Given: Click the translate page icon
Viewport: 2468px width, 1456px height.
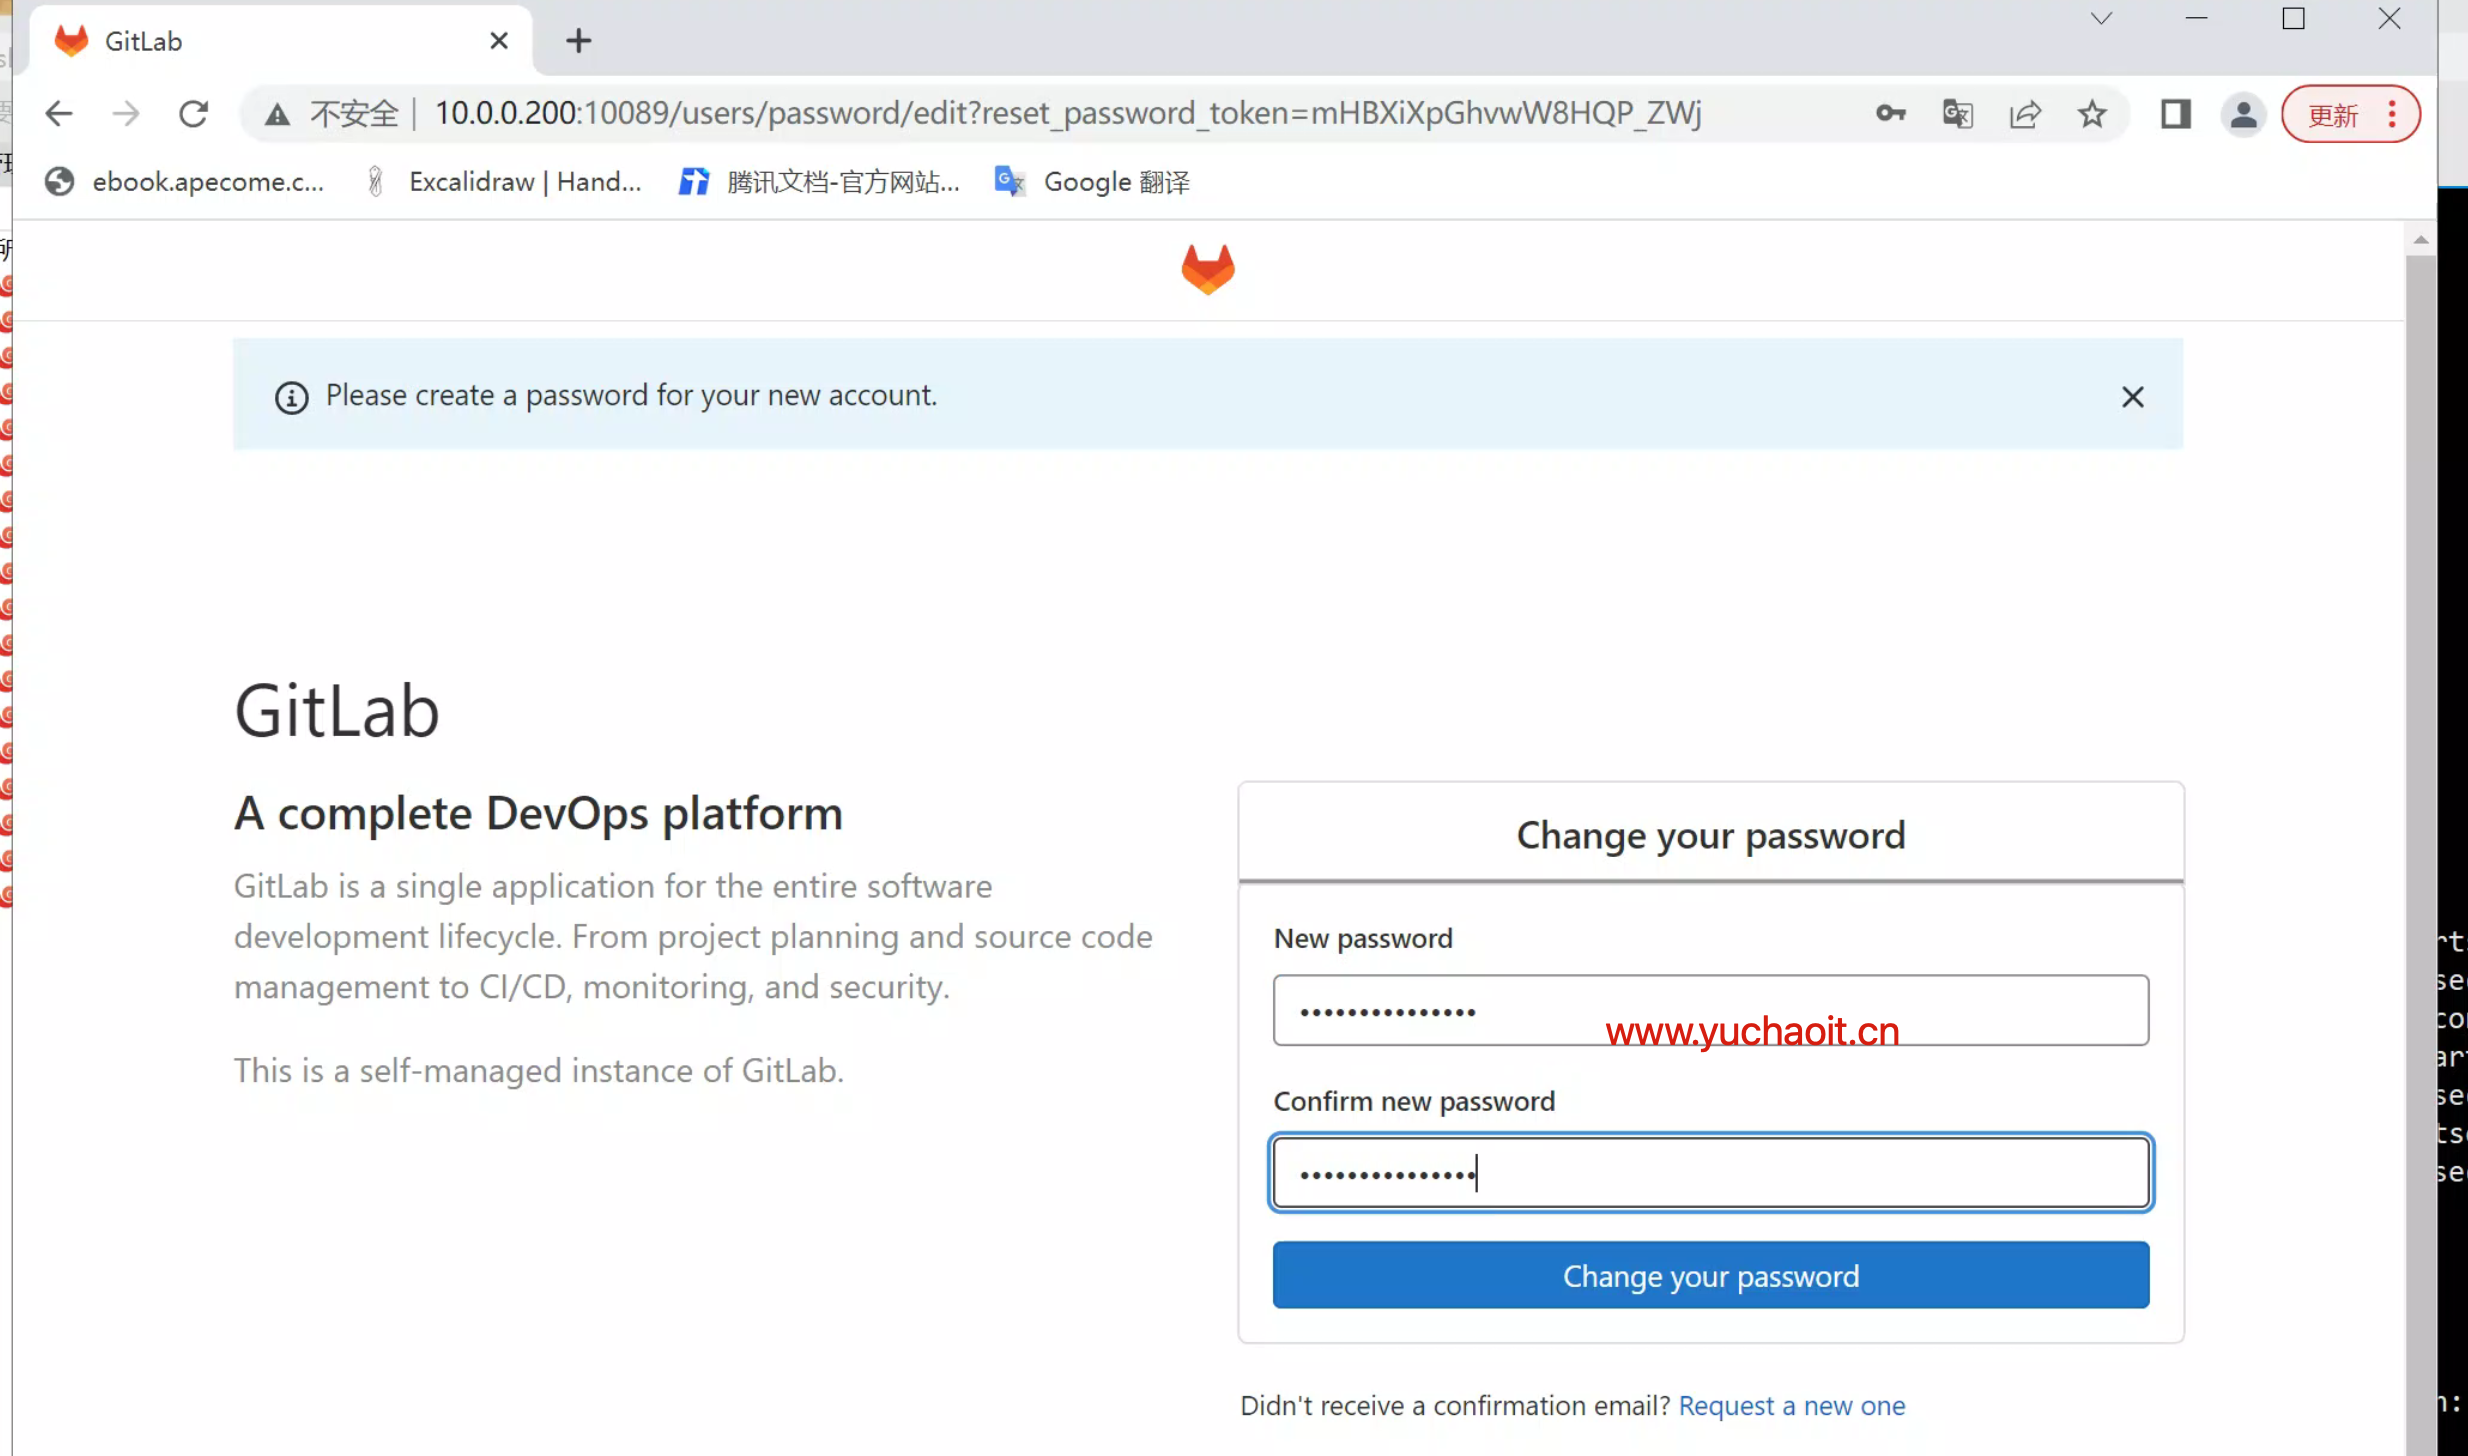Looking at the screenshot, I should point(1957,114).
